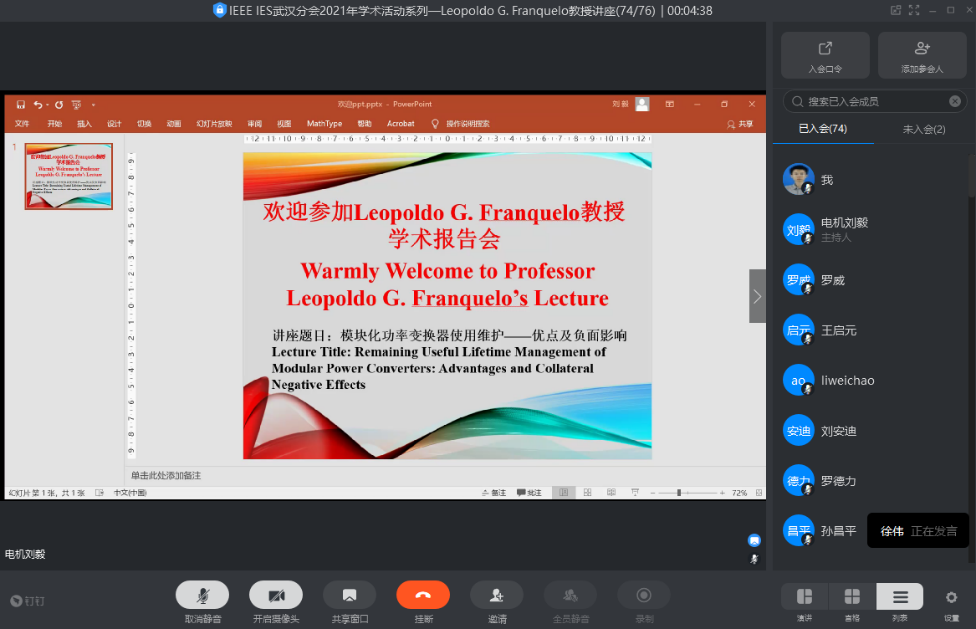Click 添加参会人 to add participants

tap(922, 55)
